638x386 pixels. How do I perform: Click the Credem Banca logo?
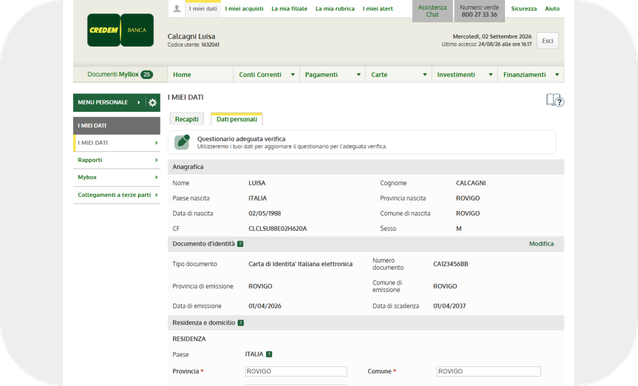coord(120,30)
